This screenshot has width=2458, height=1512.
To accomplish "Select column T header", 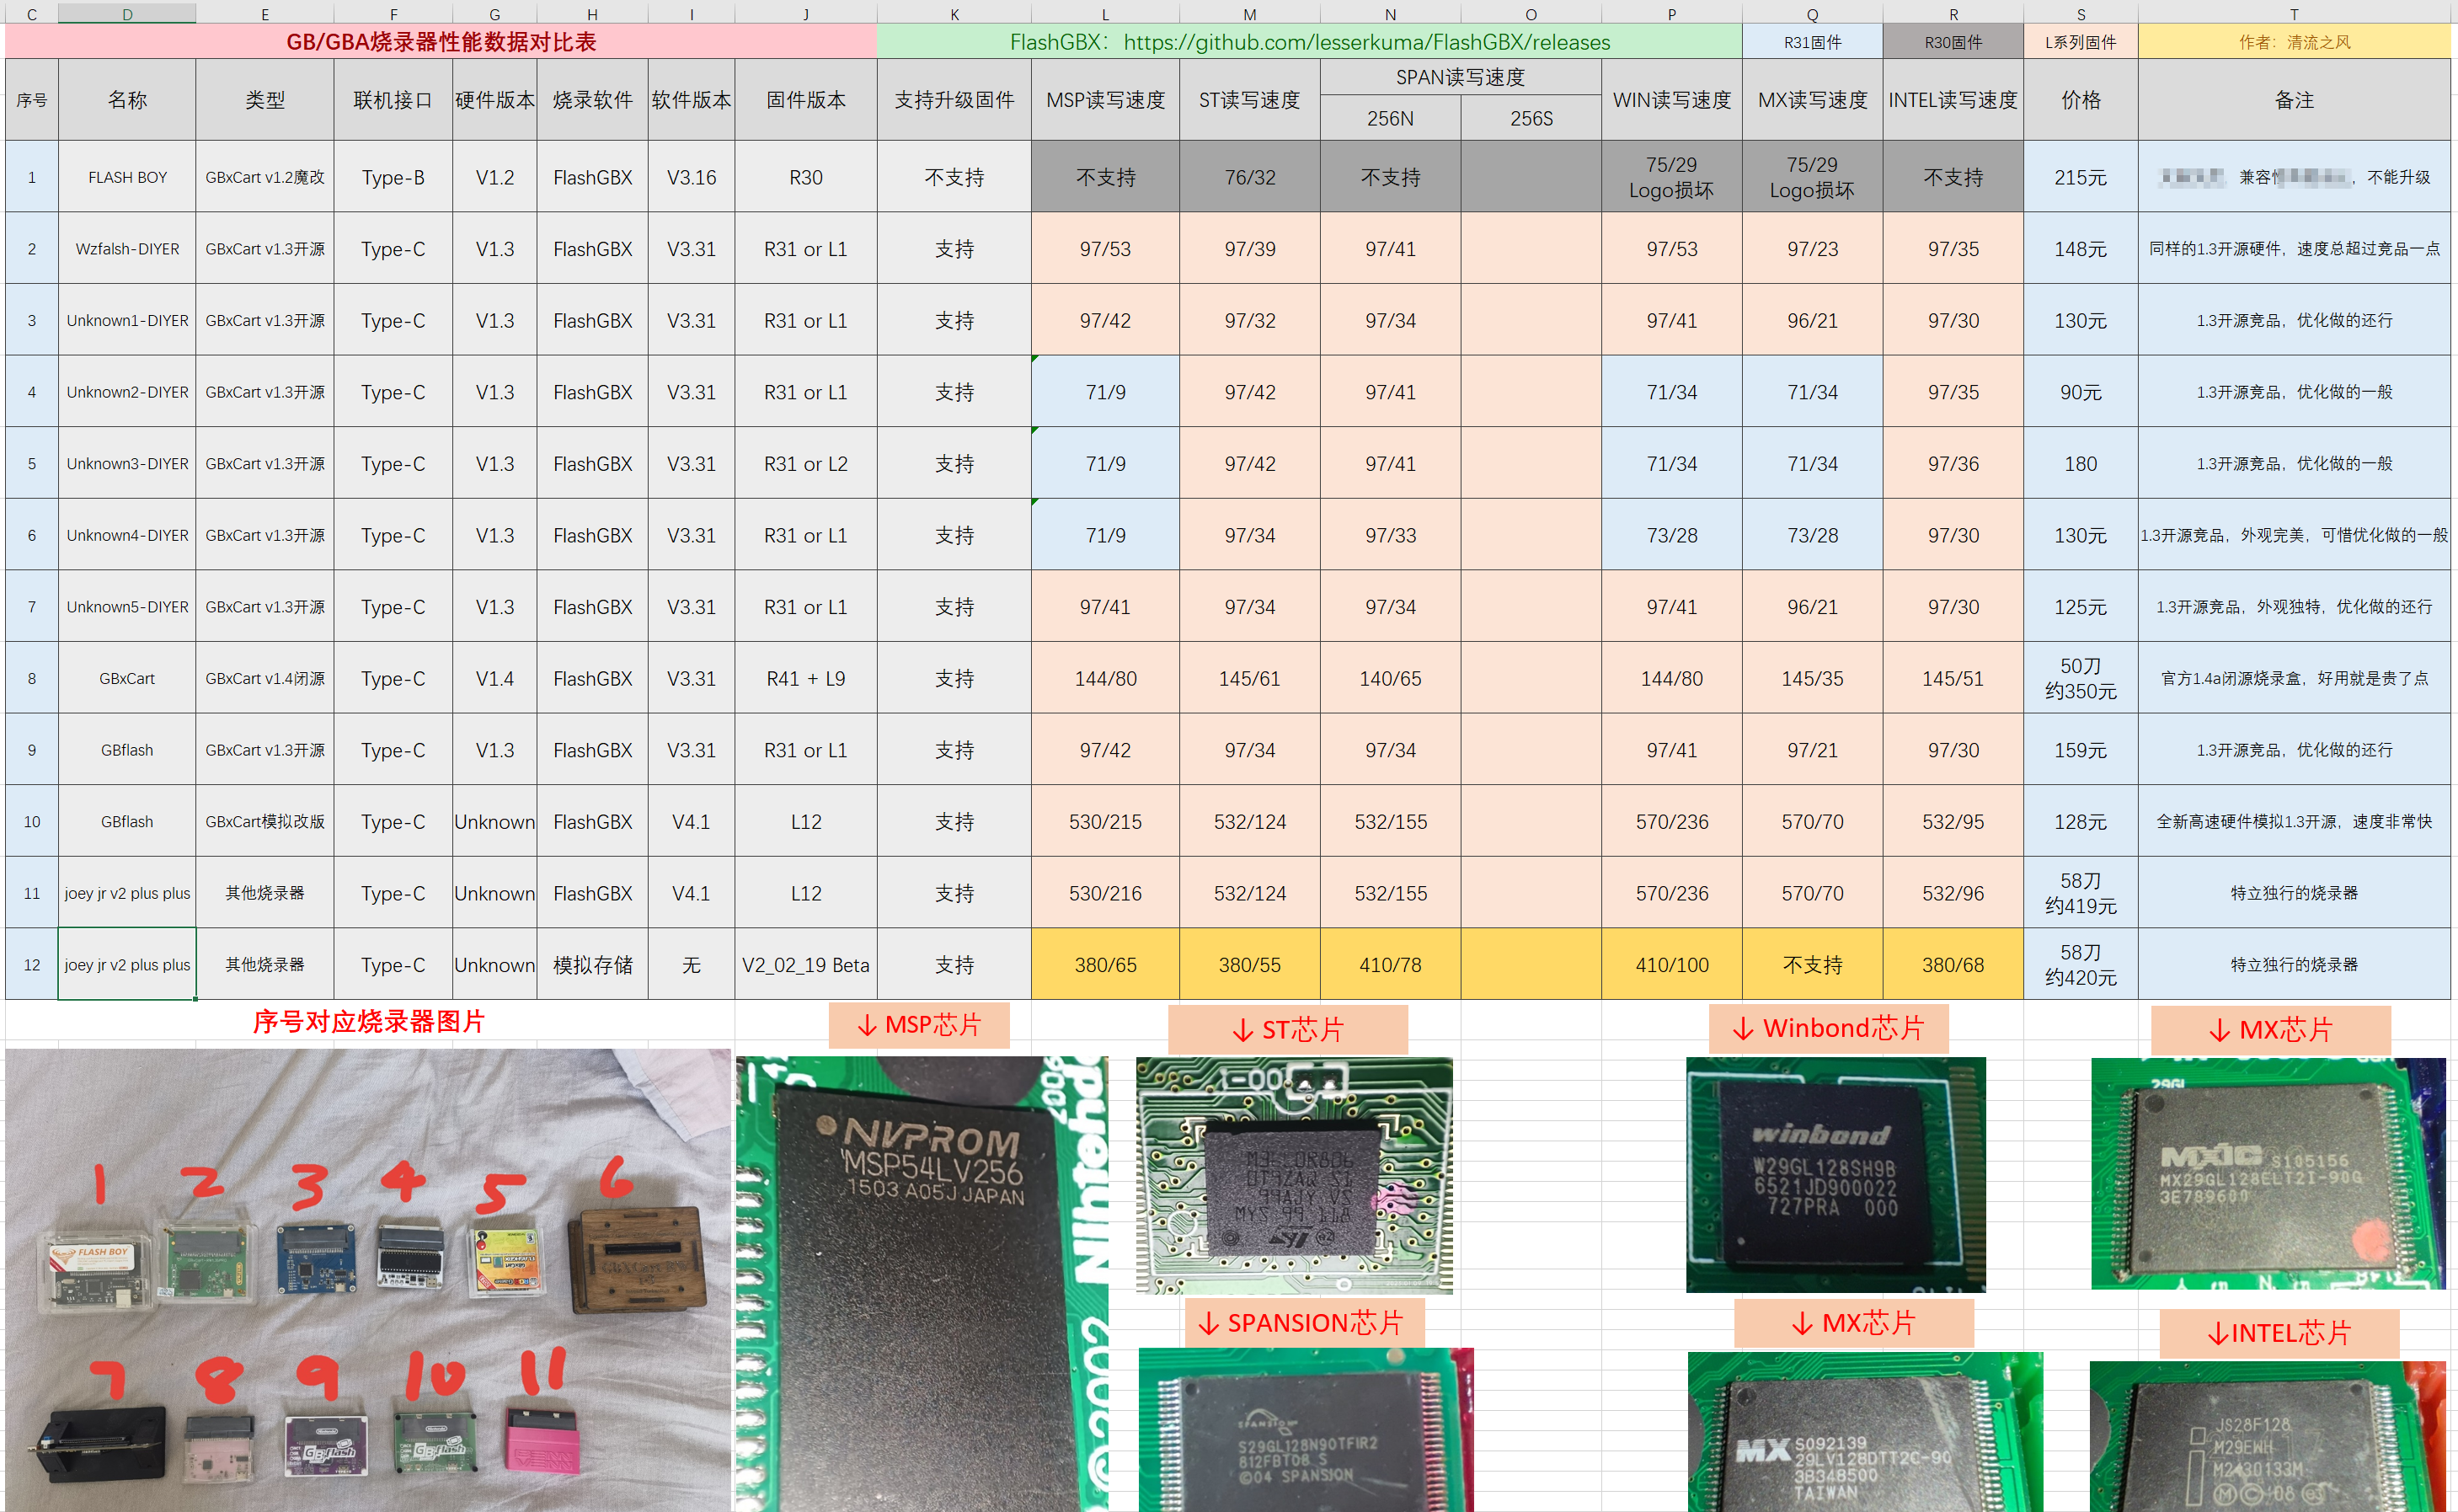I will [2293, 14].
